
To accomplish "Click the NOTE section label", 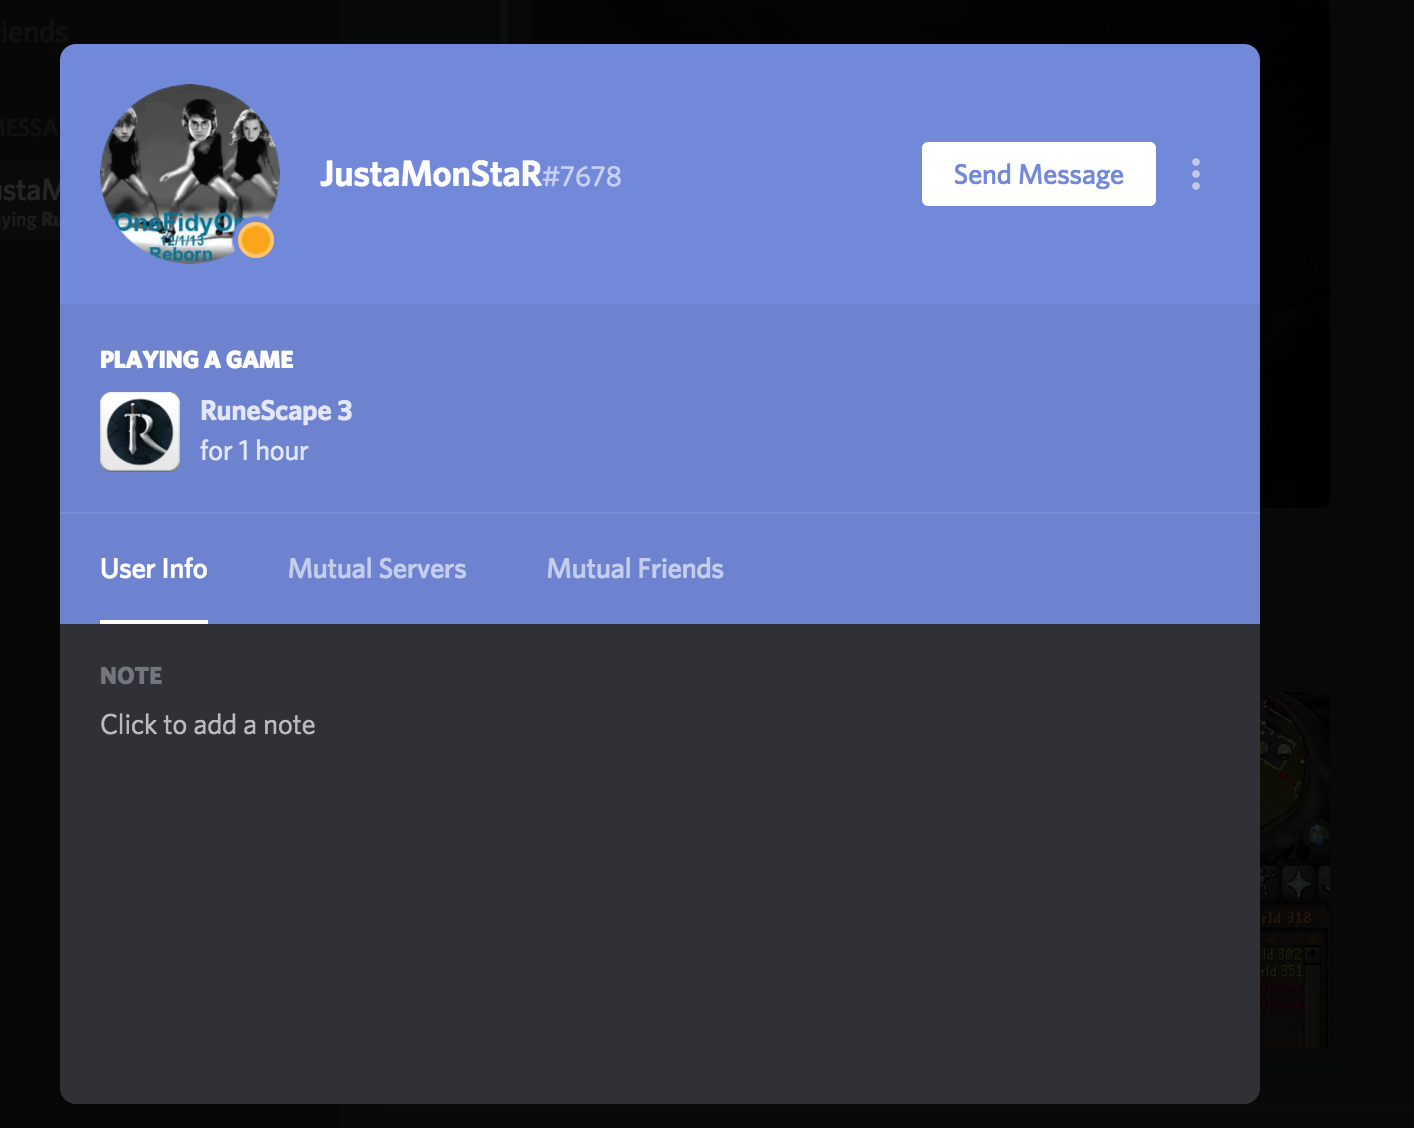I will tap(131, 676).
